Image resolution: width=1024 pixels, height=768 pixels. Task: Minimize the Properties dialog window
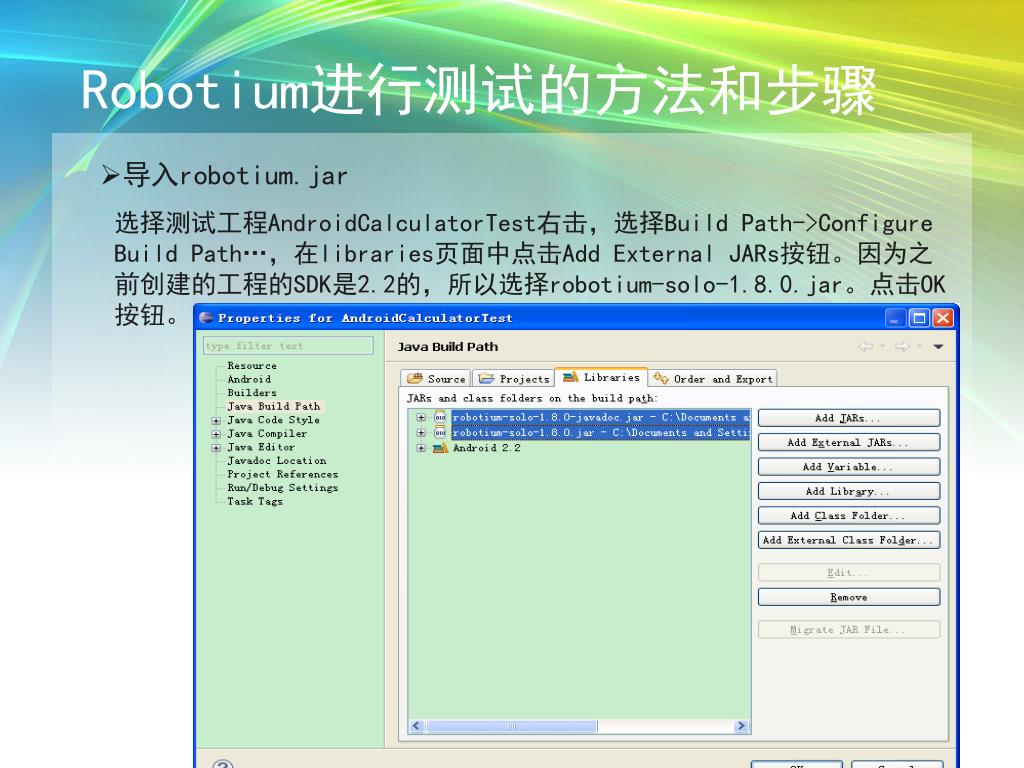coord(895,318)
